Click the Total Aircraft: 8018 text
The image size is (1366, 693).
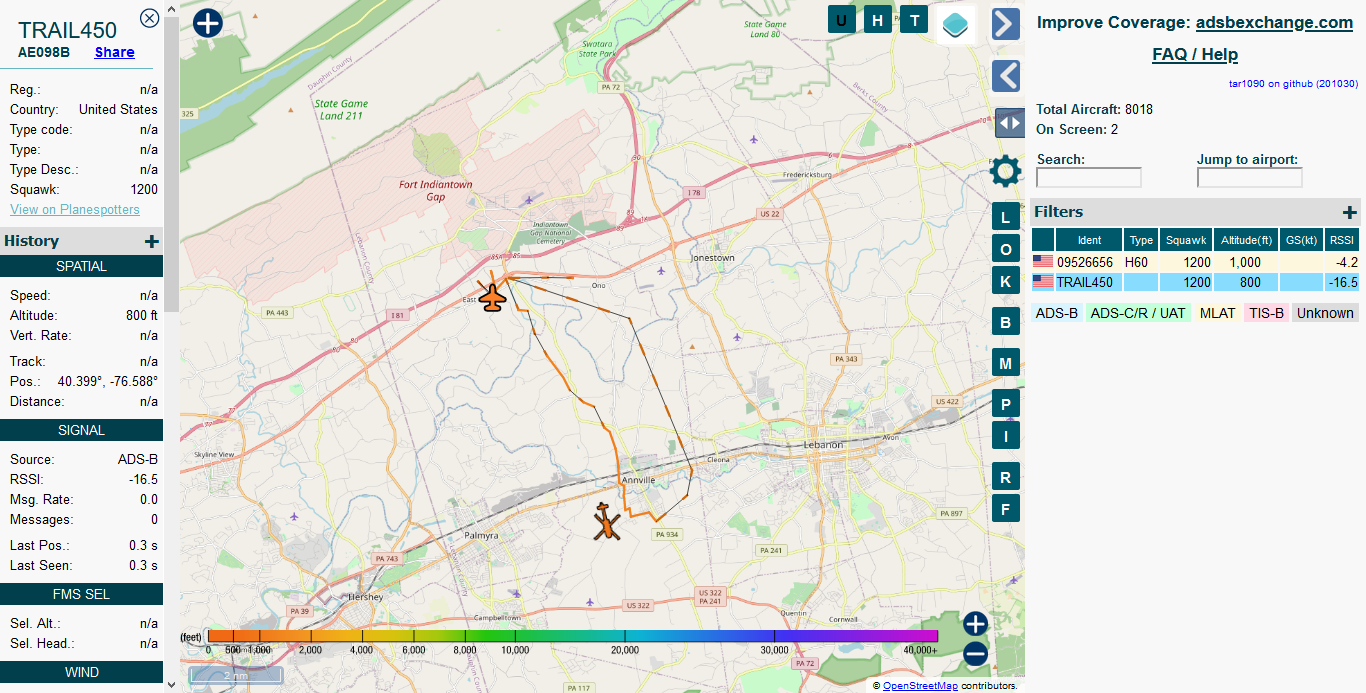(1094, 109)
